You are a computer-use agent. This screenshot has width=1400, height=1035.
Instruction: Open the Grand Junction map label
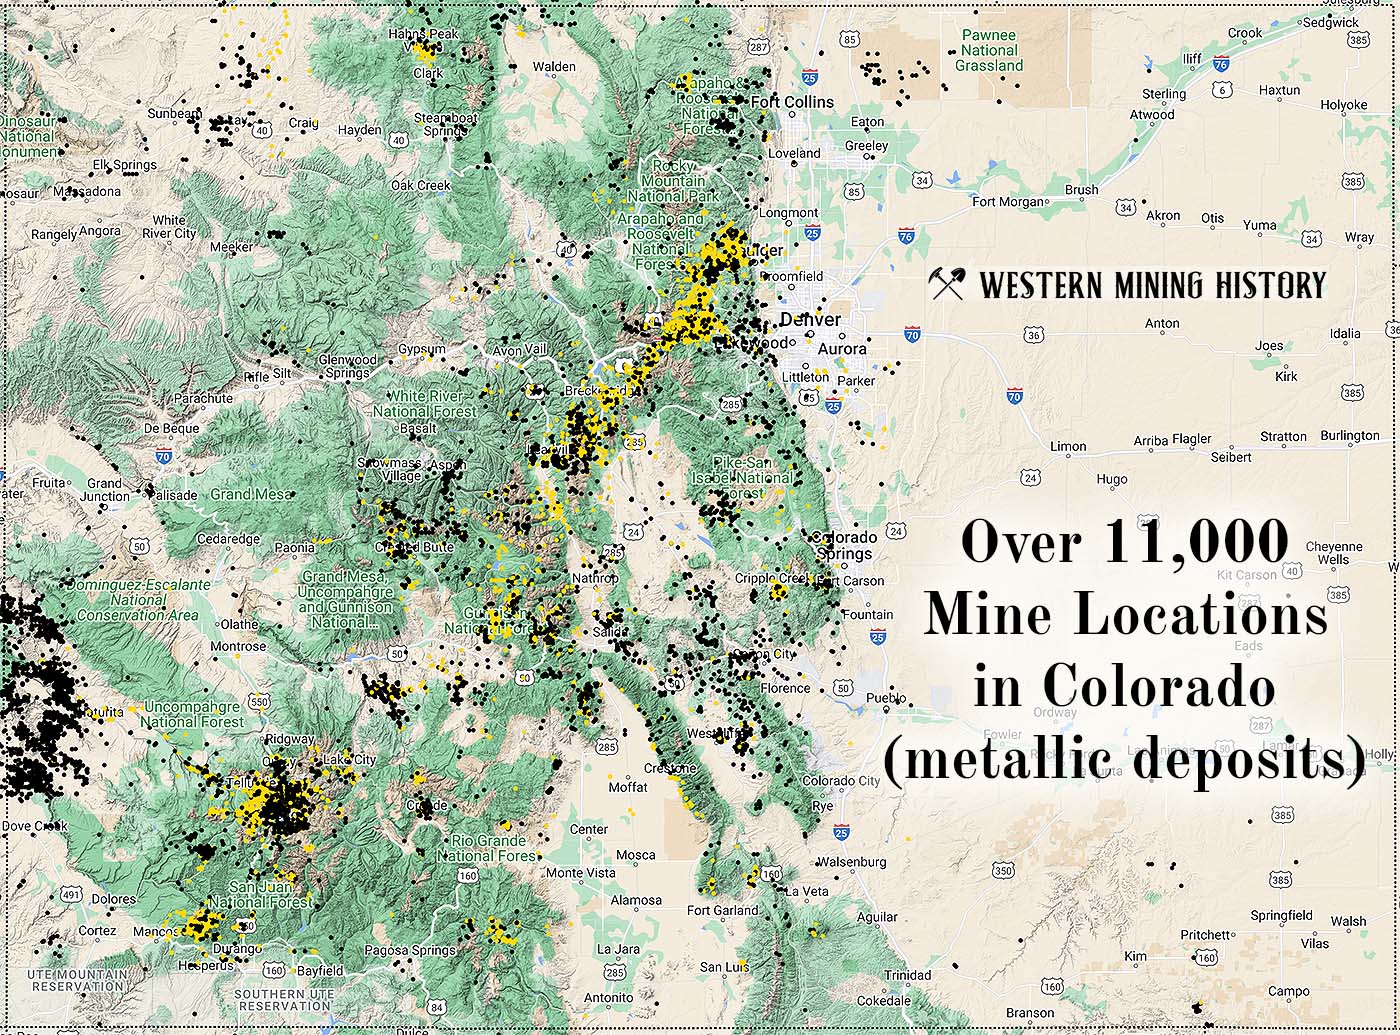tap(104, 489)
